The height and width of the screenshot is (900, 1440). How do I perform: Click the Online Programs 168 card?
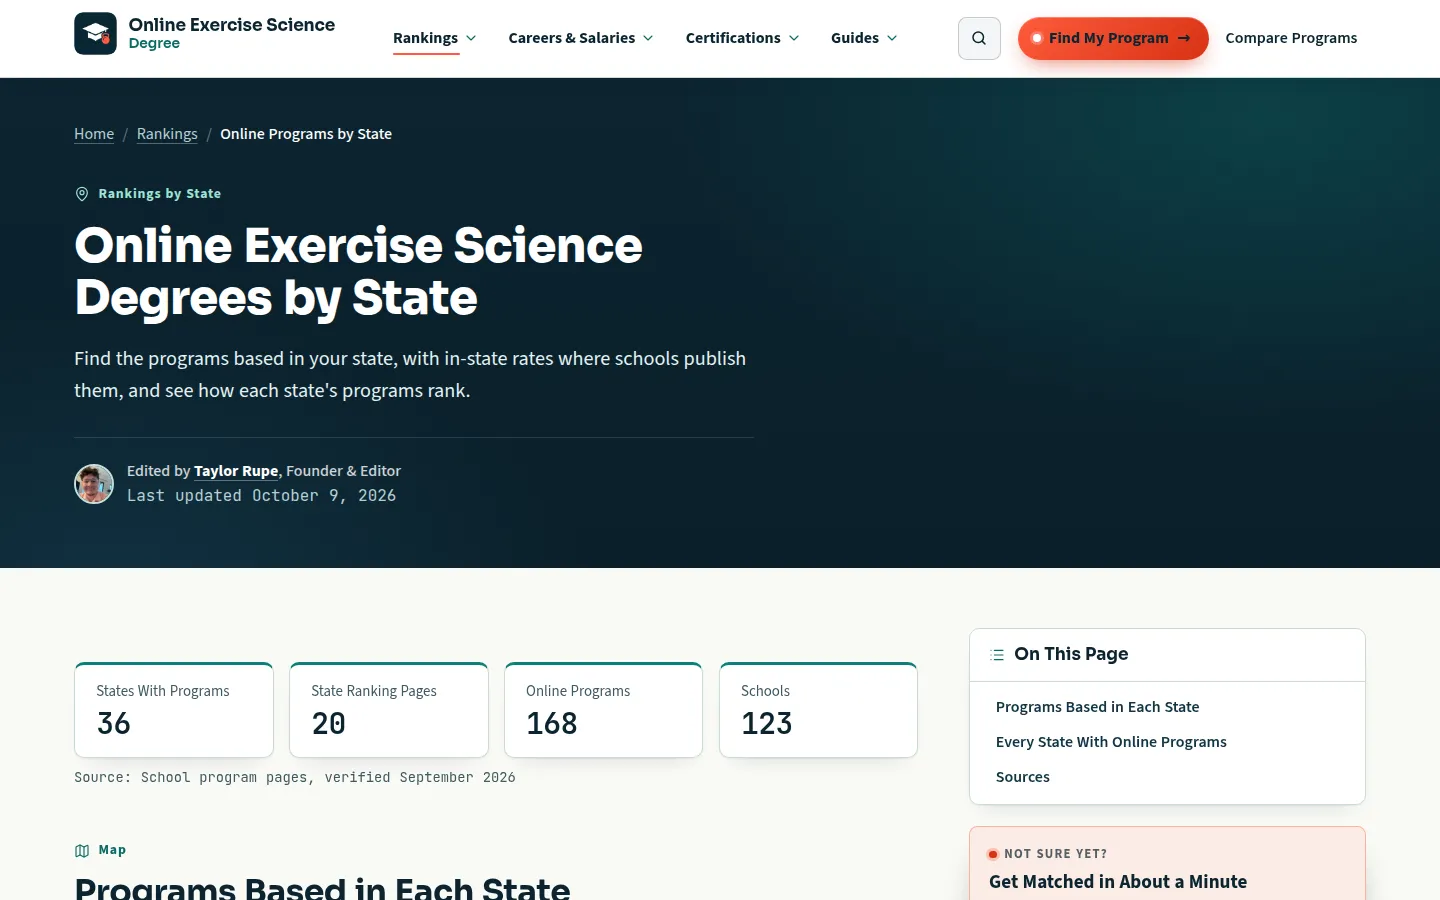click(x=604, y=710)
